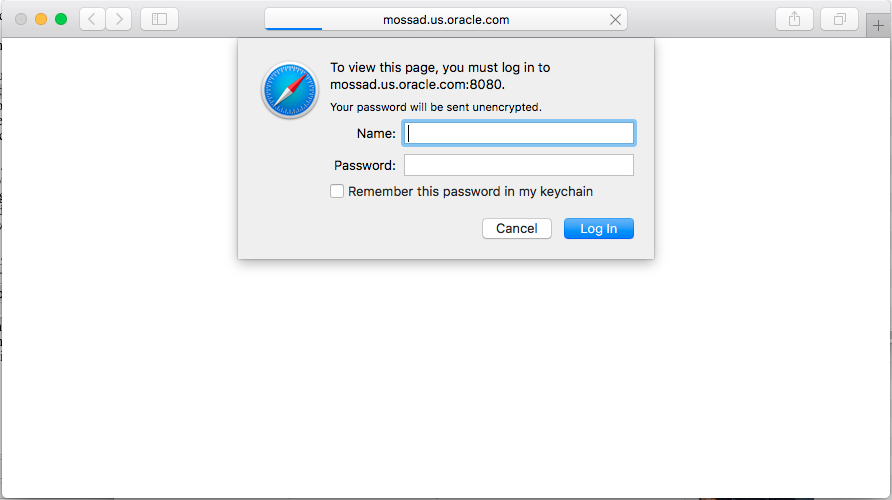The image size is (892, 500).
Task: Show the Safari sidebar
Action: pyautogui.click(x=159, y=19)
